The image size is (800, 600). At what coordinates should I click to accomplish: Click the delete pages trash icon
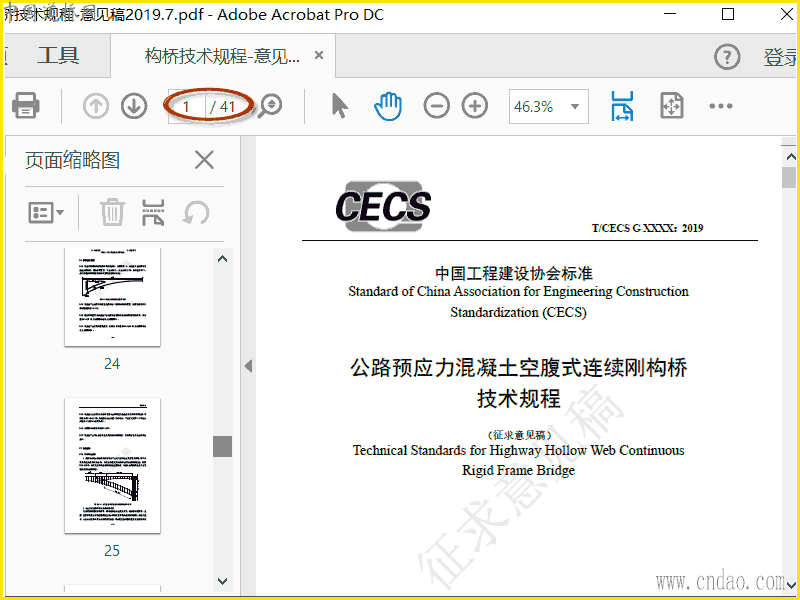[x=112, y=212]
